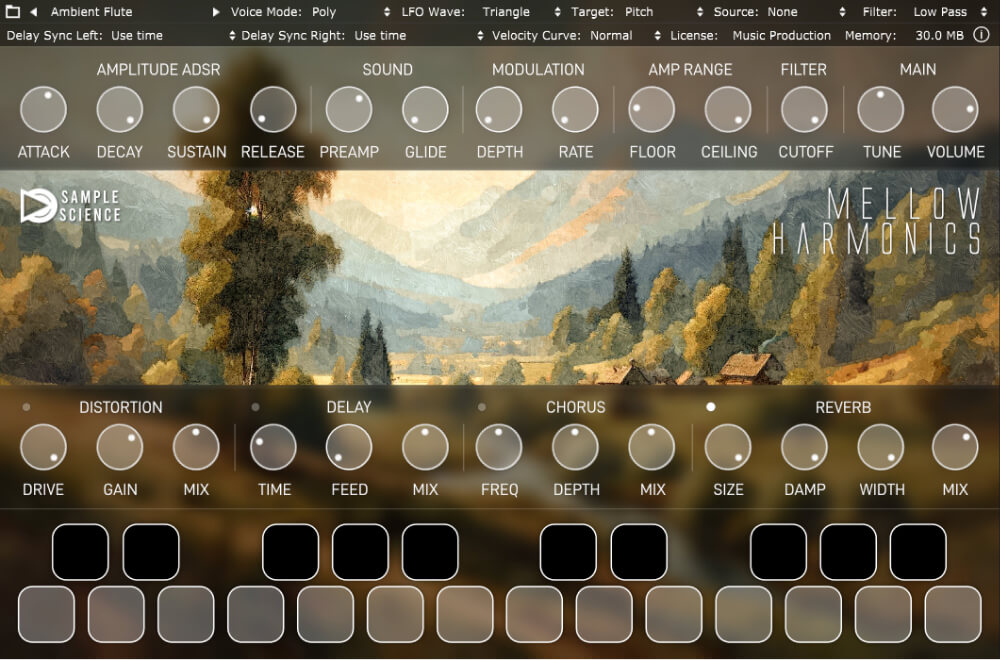Click the Distortion Gain knob

click(x=120, y=447)
